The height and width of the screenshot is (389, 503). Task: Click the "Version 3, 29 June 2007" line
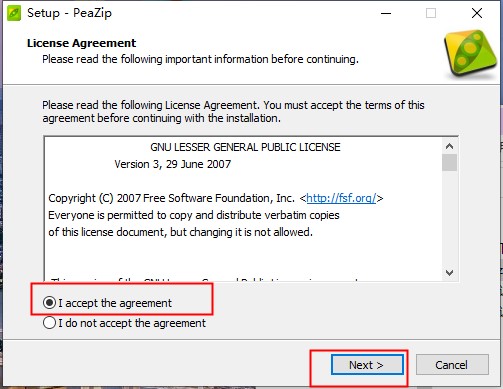(173, 164)
